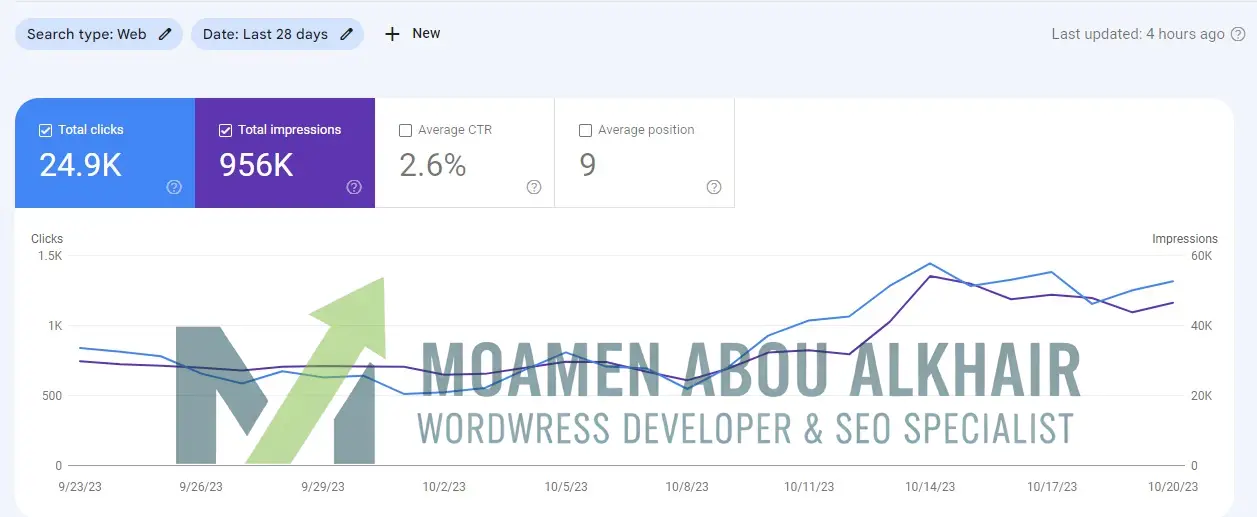Open the Date: Last 28 days filter
Viewport: 1257px width, 517px height.
(265, 34)
